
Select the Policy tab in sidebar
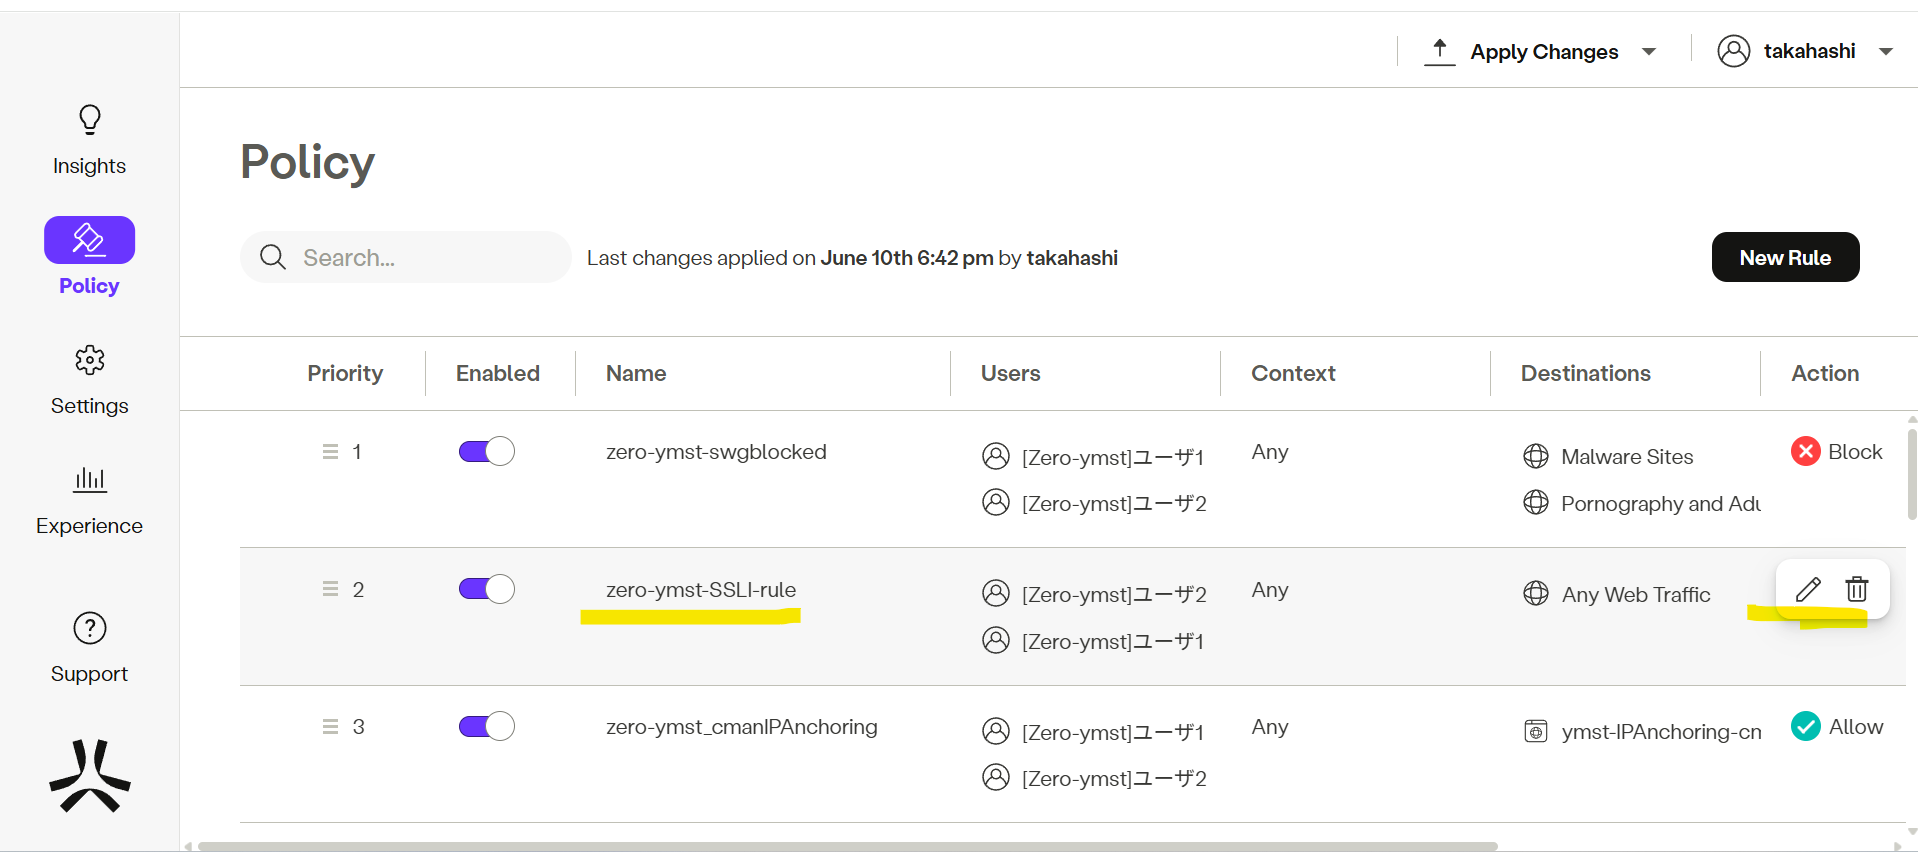[x=90, y=241]
